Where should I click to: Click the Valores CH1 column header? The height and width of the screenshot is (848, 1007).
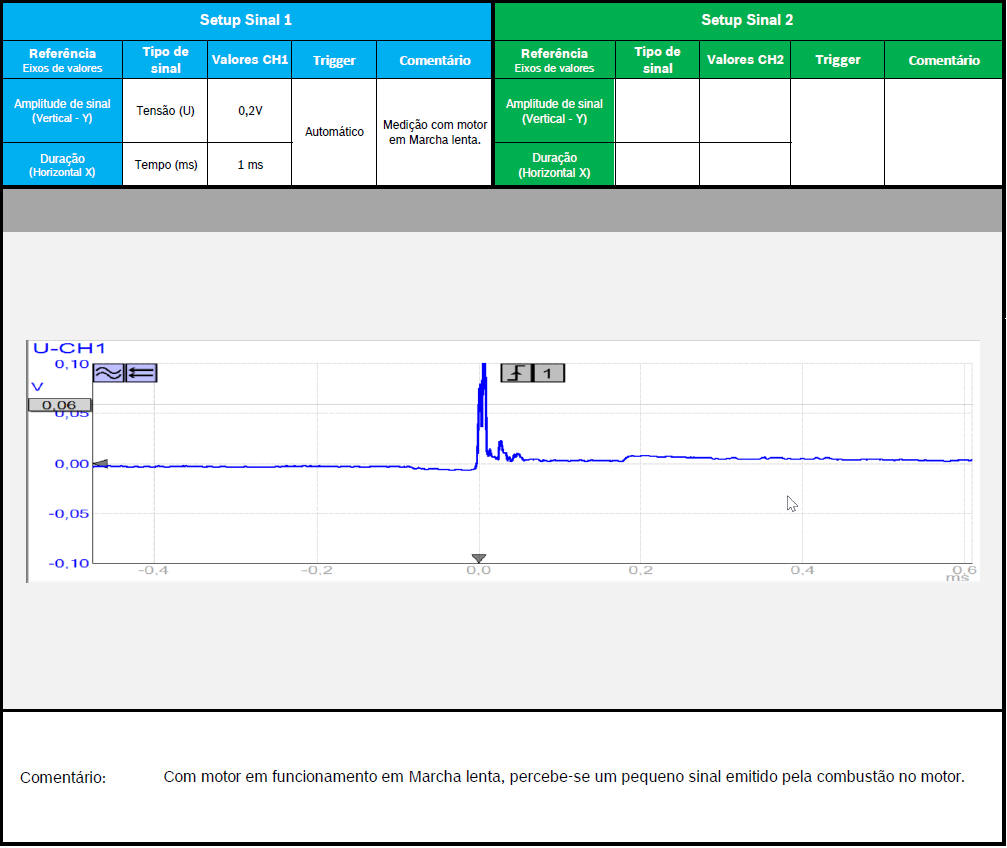point(249,60)
